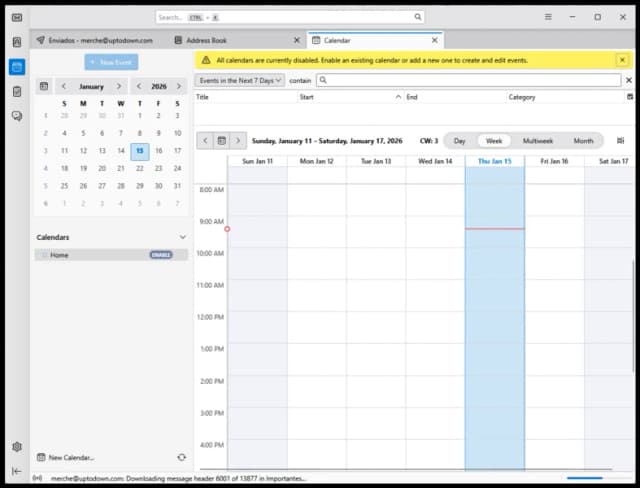Enable the Home calendar toggle
This screenshot has height=488, width=640.
(161, 255)
